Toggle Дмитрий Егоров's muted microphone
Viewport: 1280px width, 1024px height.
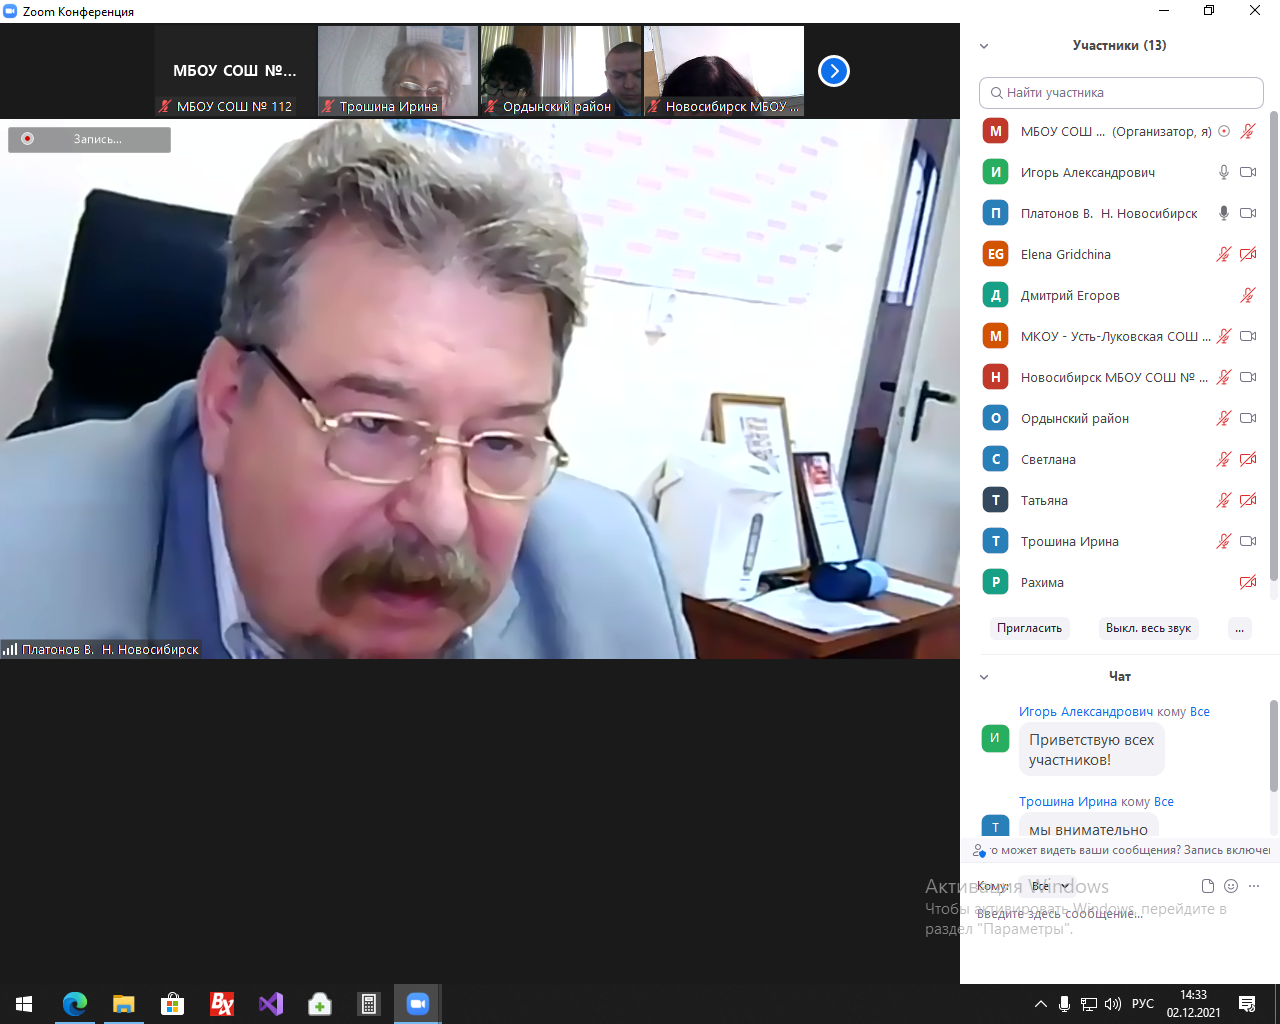point(1247,295)
